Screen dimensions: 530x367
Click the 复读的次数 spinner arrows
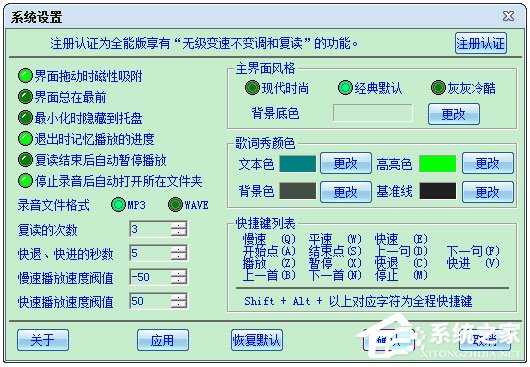pos(179,229)
